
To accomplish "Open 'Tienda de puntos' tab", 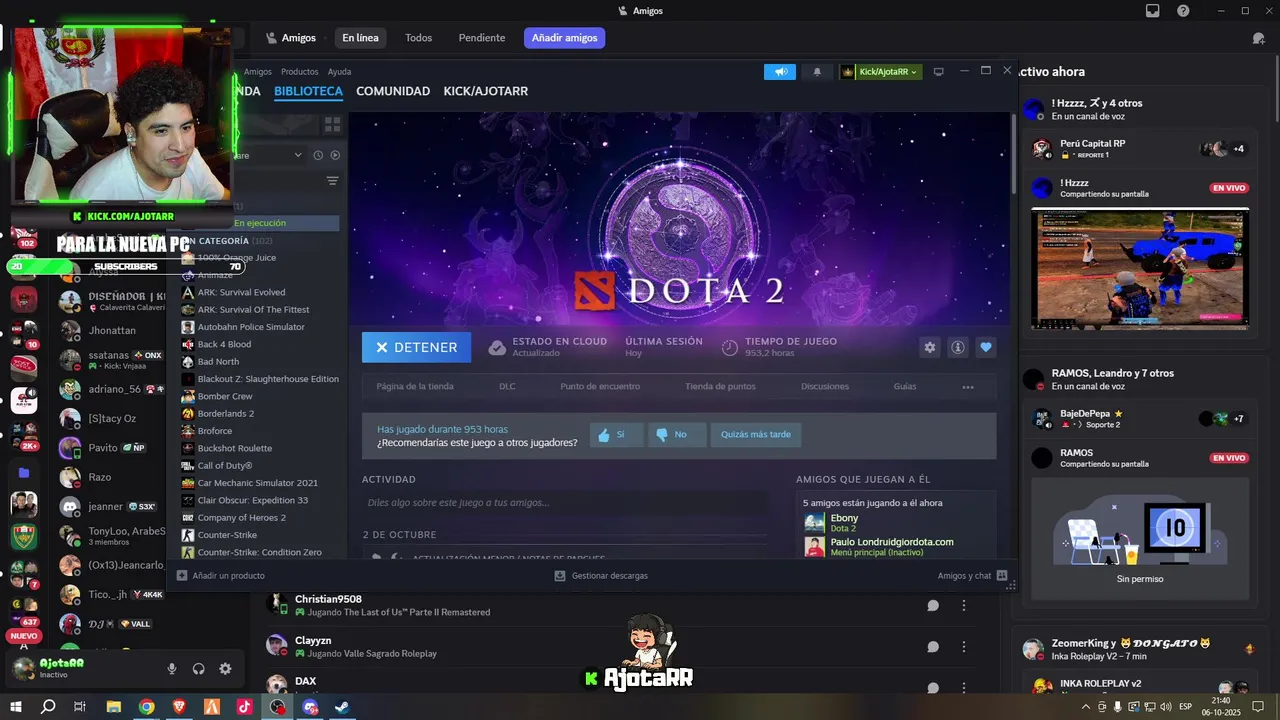I will coord(720,386).
